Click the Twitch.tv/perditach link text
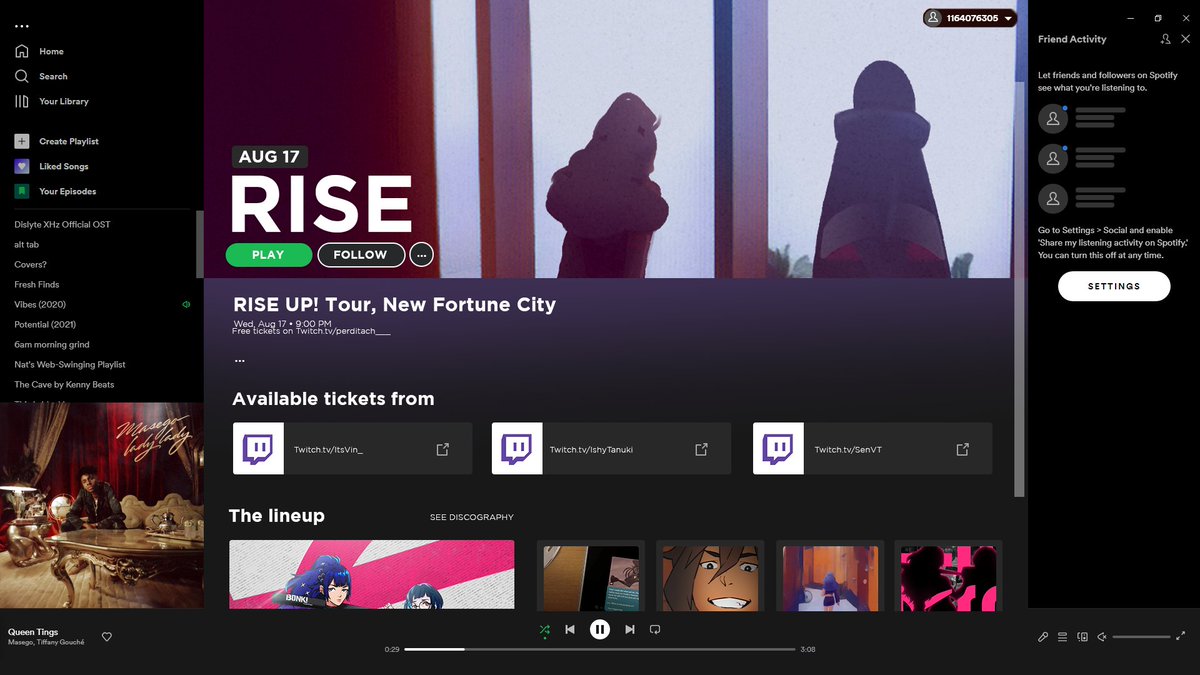The width and height of the screenshot is (1200, 675). point(343,331)
